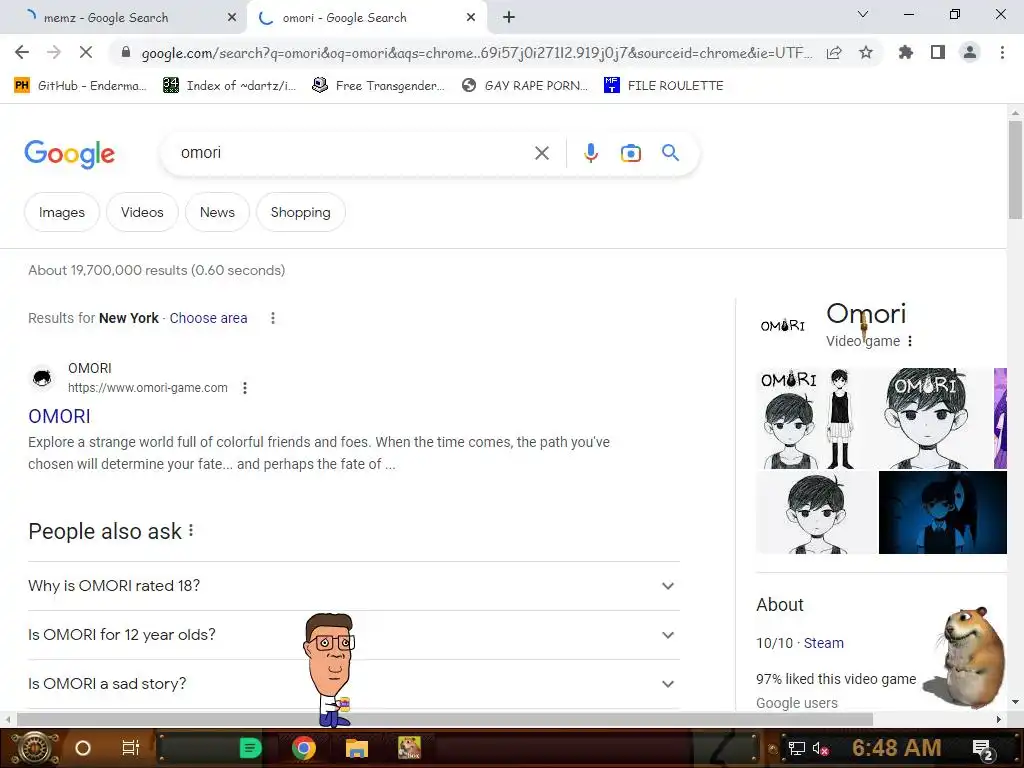Open File Explorer from the taskbar

coord(357,748)
